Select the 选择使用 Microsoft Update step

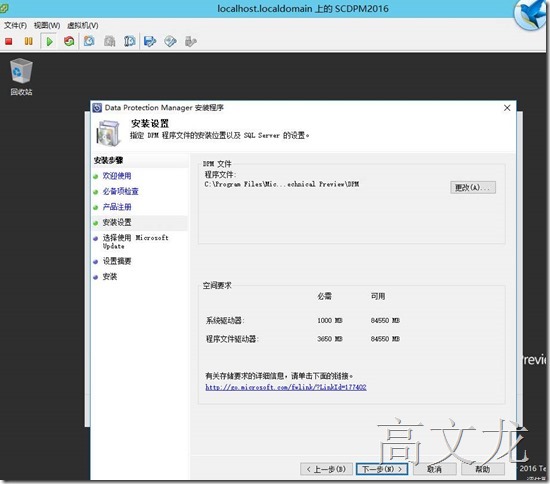point(135,242)
